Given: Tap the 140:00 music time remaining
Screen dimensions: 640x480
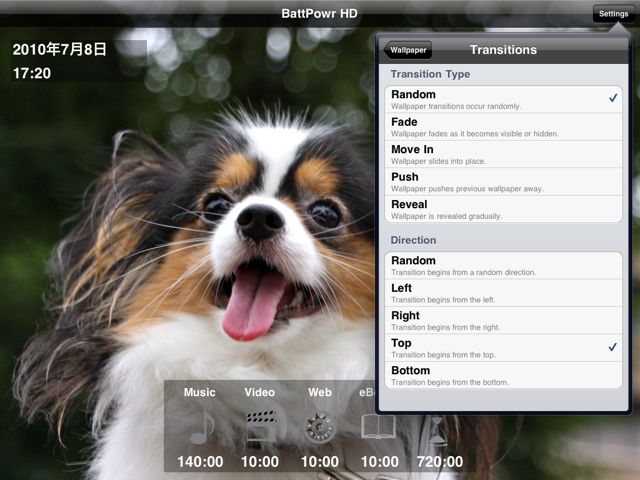Looking at the screenshot, I should [x=200, y=462].
